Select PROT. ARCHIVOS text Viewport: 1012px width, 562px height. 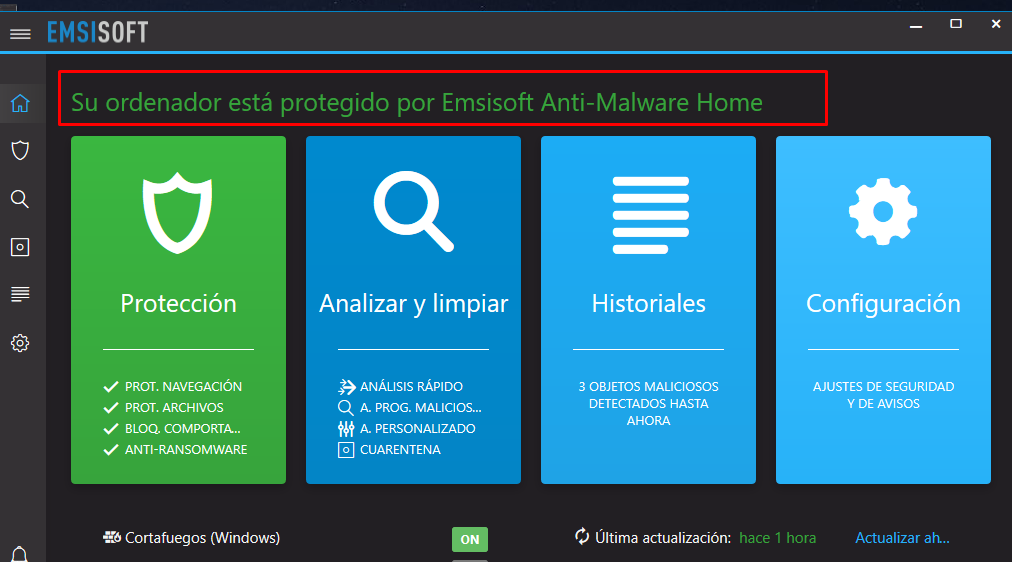(174, 408)
